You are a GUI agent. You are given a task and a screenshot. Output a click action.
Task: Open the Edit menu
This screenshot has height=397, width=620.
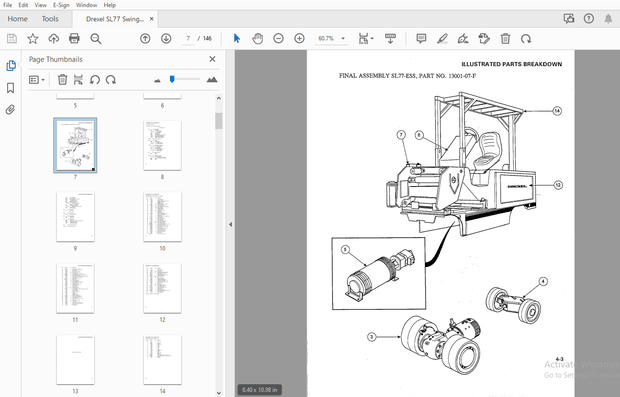23,5
